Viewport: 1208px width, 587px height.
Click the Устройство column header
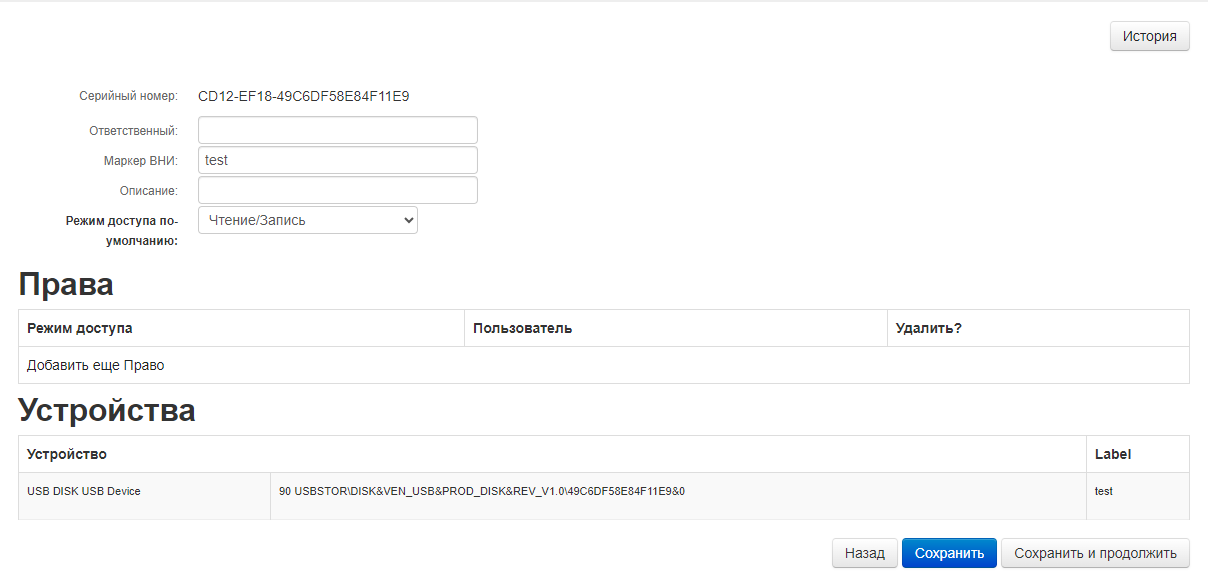pyautogui.click(x=67, y=454)
